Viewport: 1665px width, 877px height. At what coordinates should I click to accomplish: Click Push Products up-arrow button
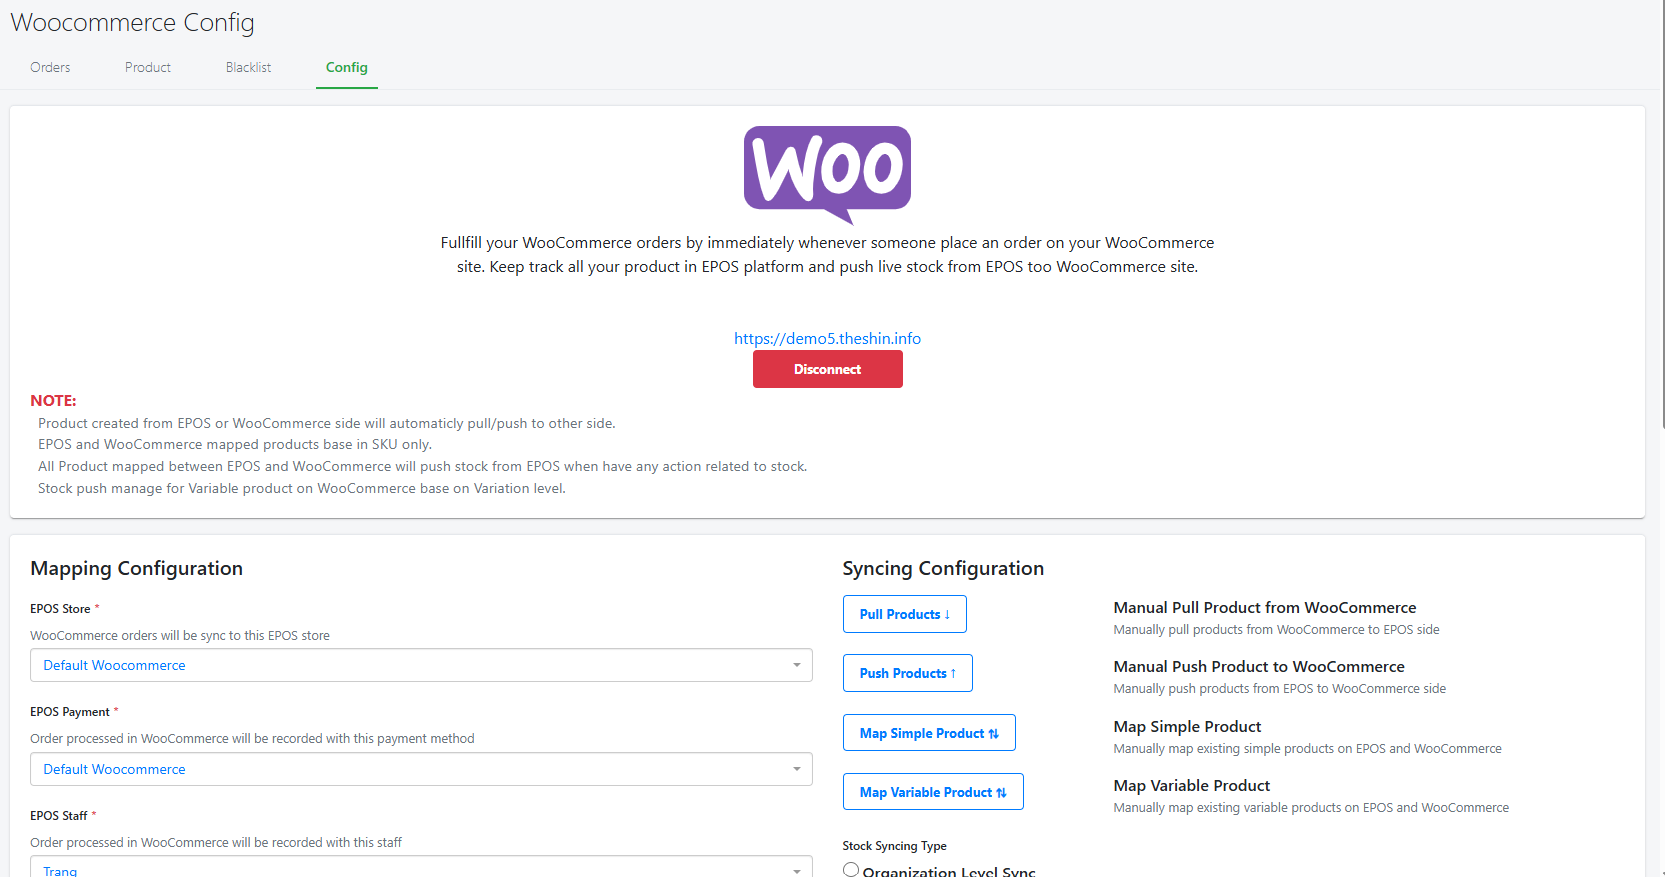(907, 673)
